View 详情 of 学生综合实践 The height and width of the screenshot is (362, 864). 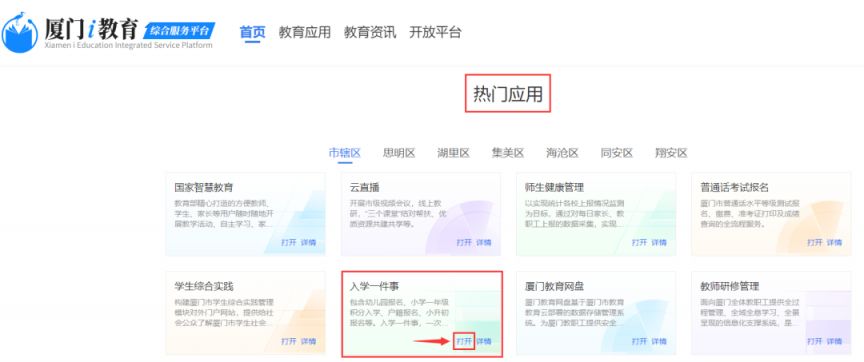pos(309,342)
